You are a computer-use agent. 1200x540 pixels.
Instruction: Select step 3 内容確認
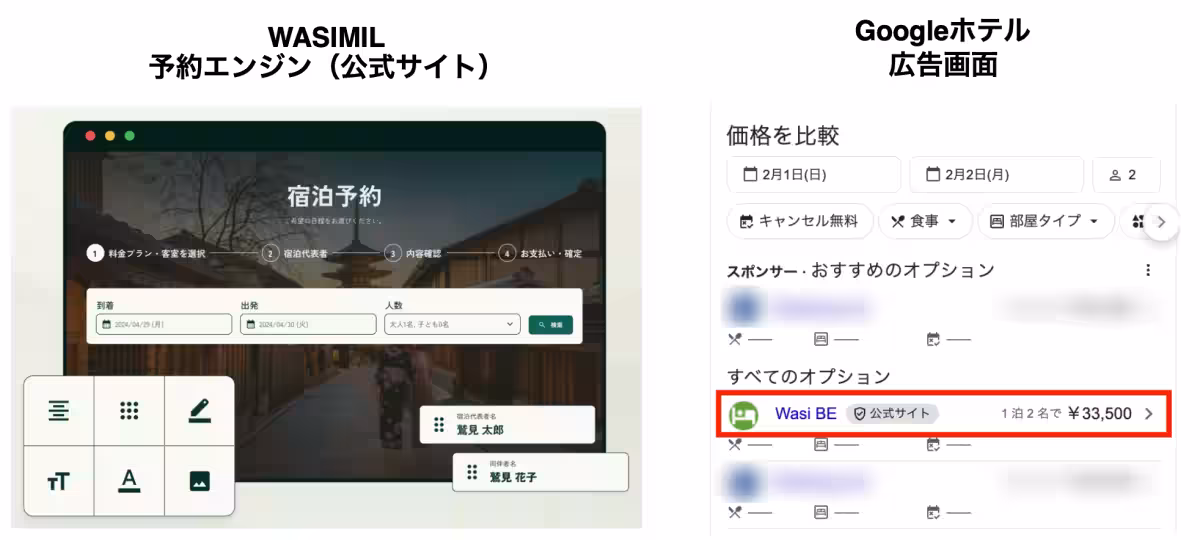click(x=413, y=254)
